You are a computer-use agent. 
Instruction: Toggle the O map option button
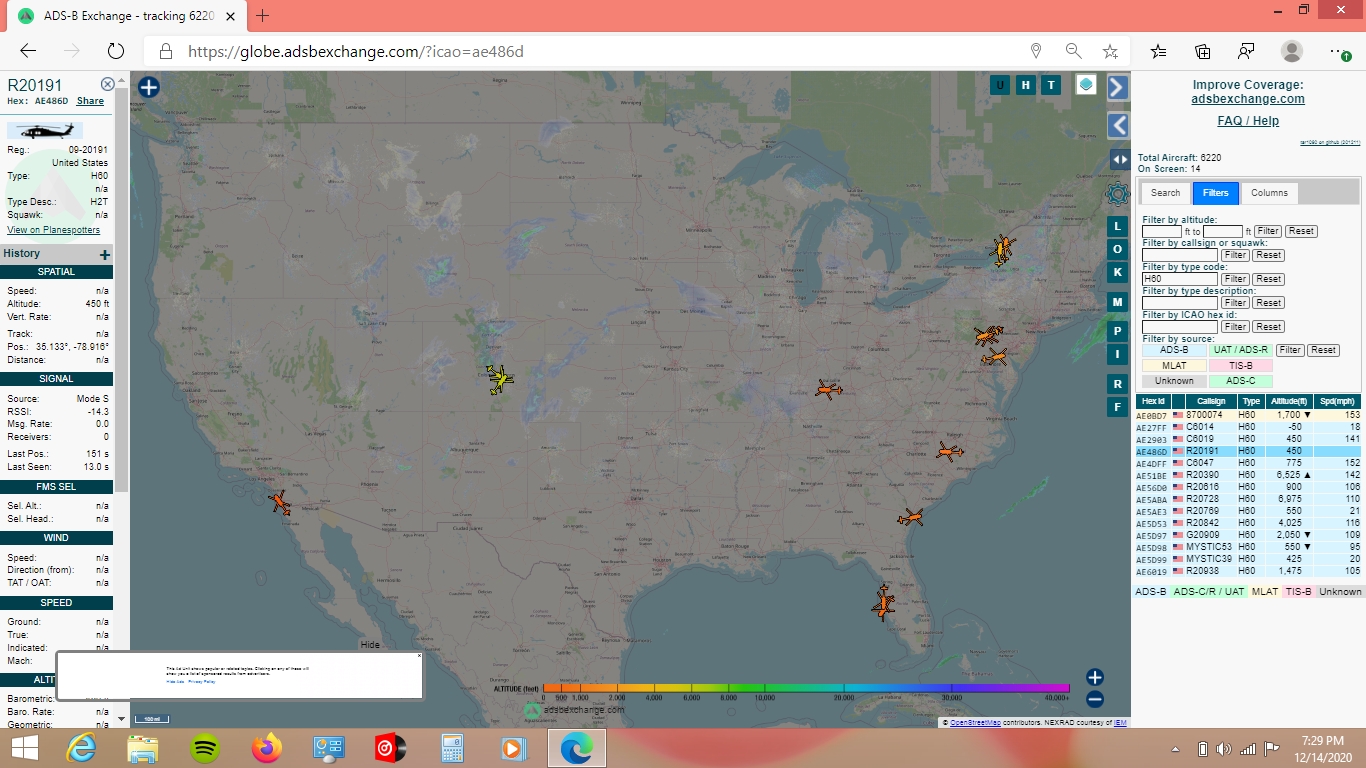pos(1118,250)
